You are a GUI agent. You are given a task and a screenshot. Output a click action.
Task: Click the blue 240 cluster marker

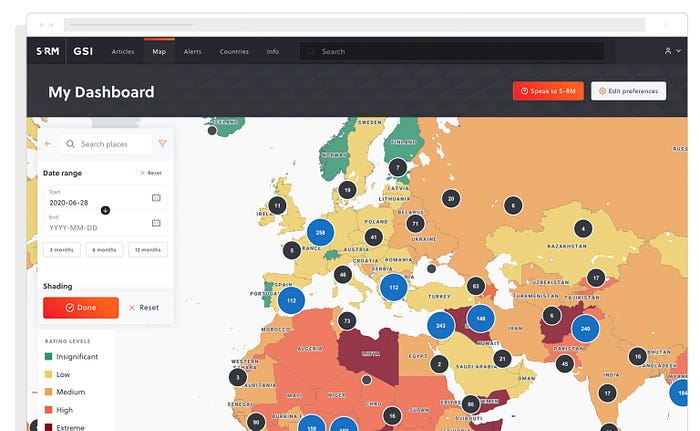585,328
